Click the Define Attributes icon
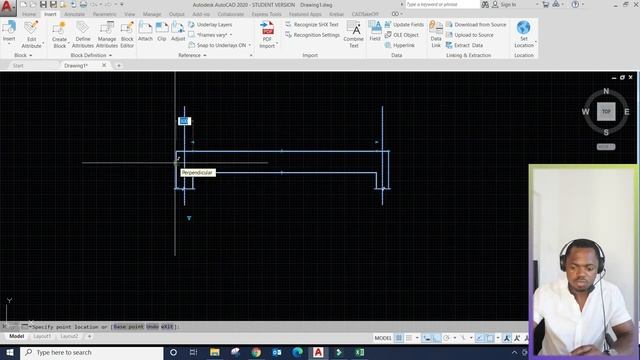 pyautogui.click(x=82, y=28)
